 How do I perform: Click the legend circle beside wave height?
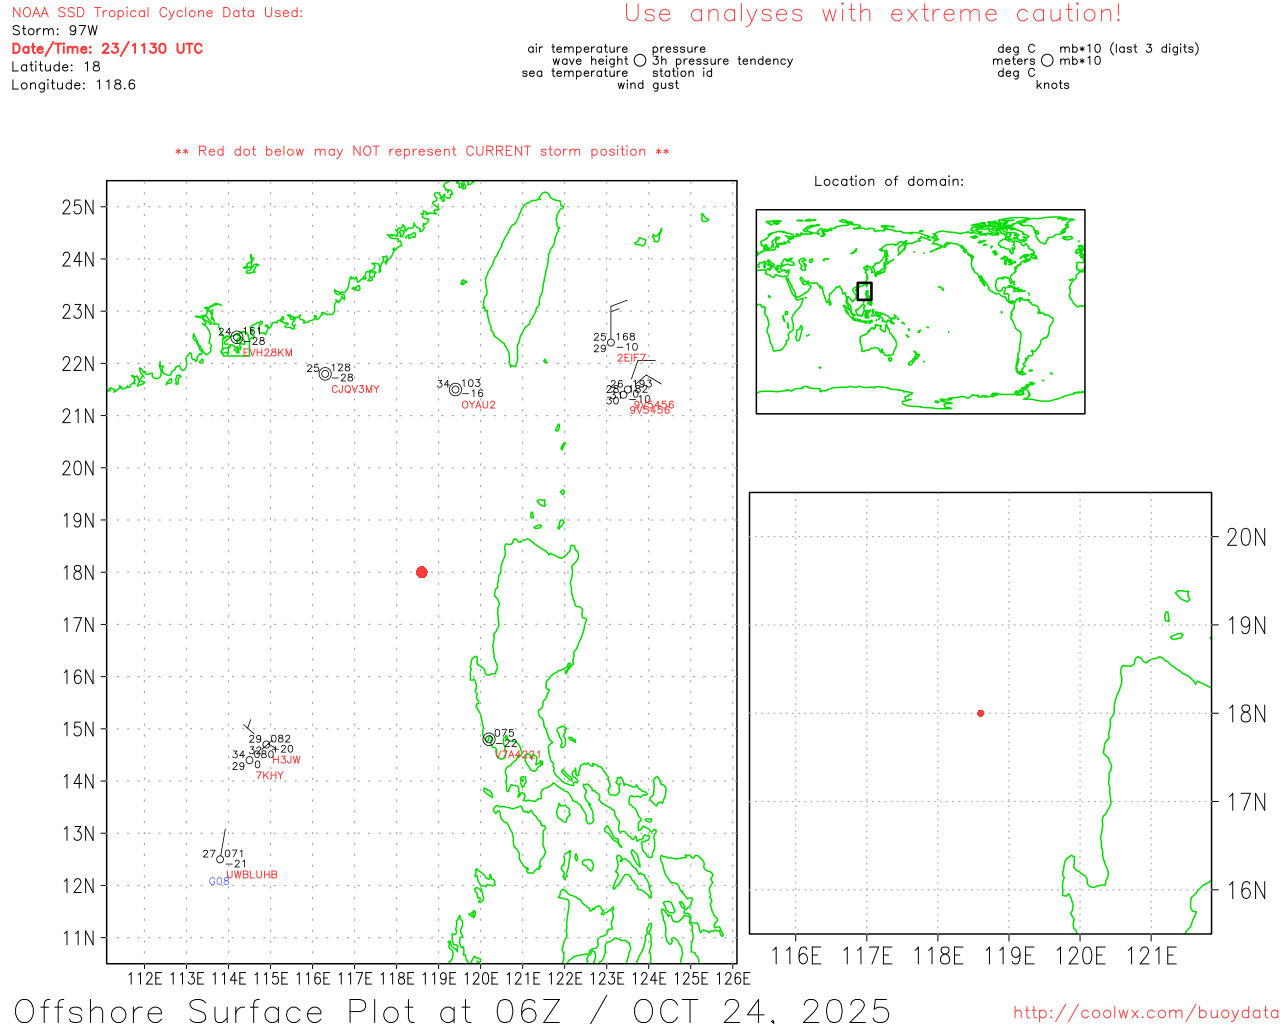click(x=640, y=61)
